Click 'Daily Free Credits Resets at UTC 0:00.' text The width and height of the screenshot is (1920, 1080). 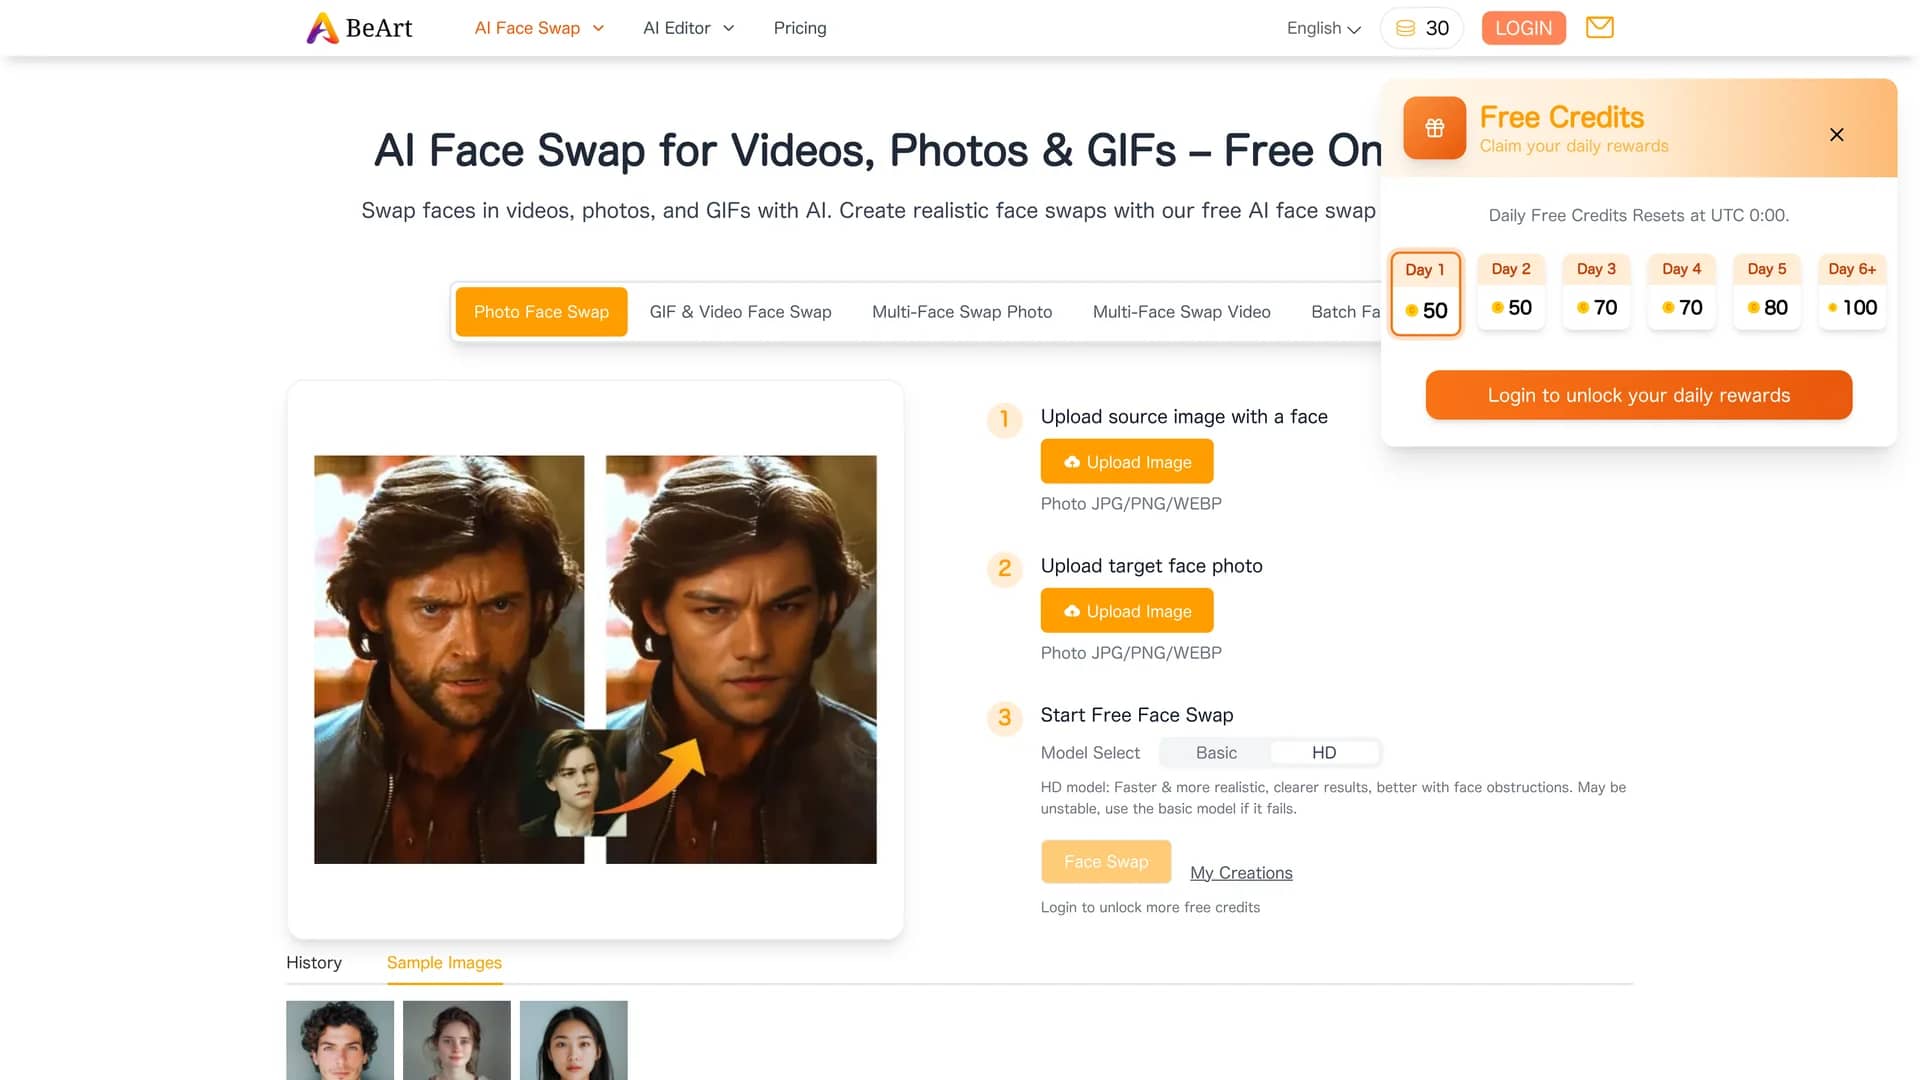[x=1638, y=215]
